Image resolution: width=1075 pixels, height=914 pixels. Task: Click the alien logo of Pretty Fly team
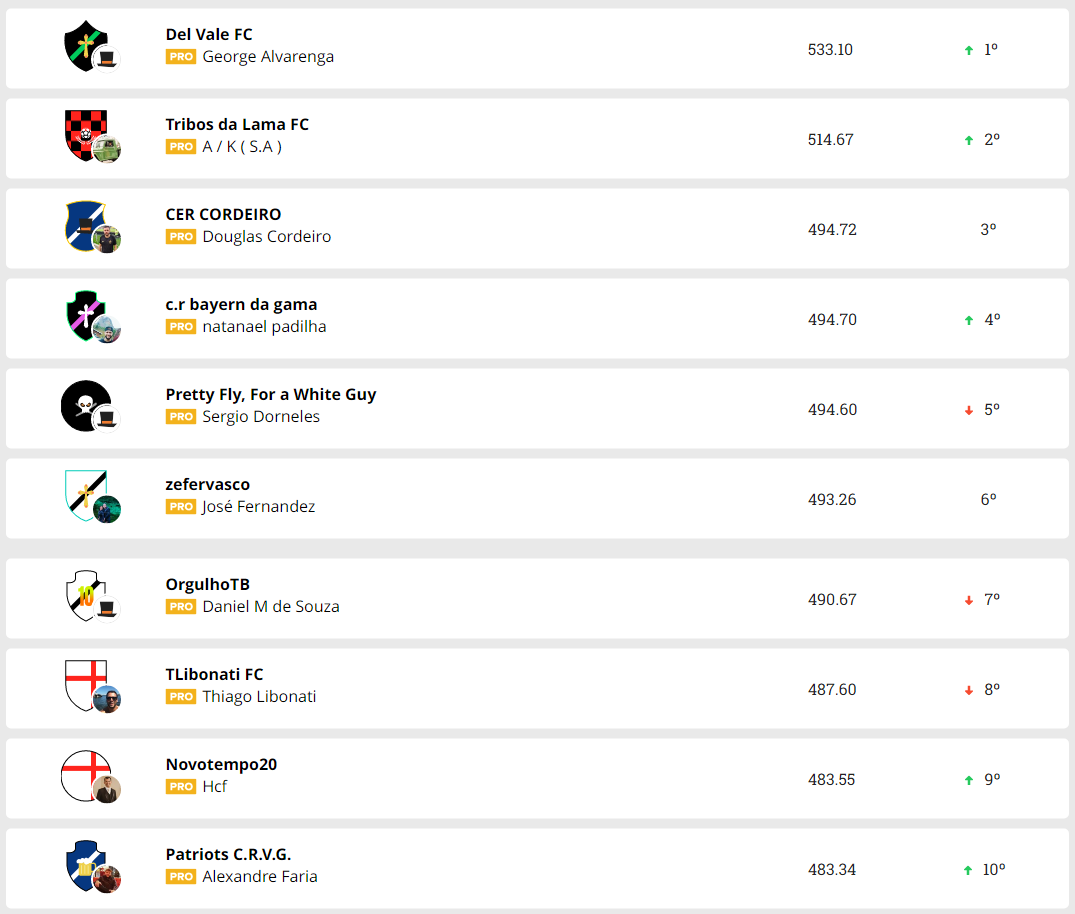82,404
